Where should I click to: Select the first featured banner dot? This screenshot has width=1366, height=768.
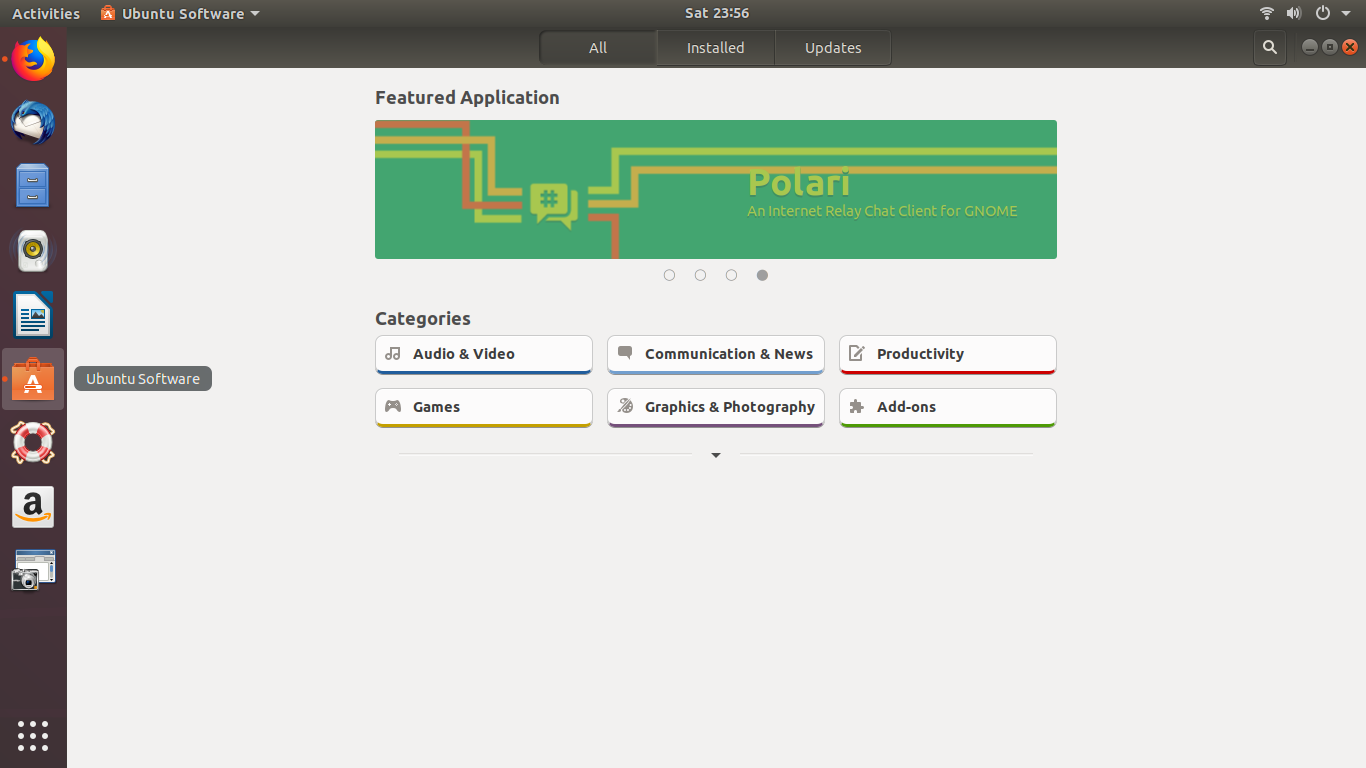(x=669, y=275)
